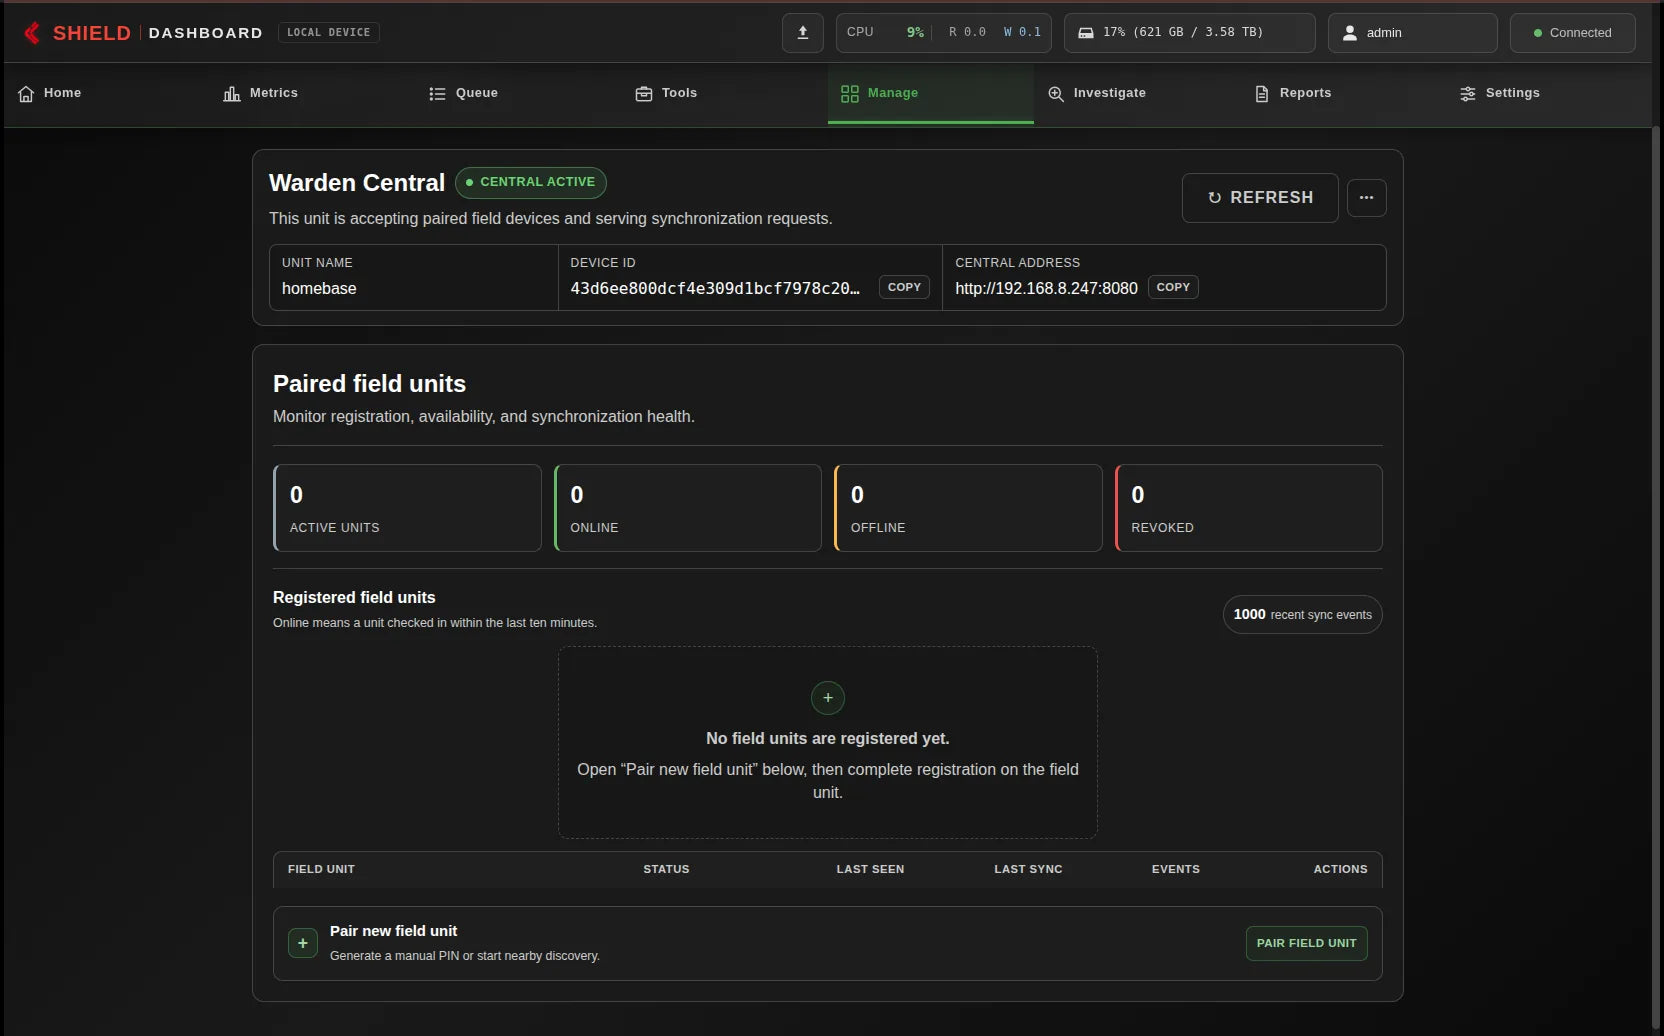Click the FIELD UNIT column header
Image resolution: width=1664 pixels, height=1036 pixels.
point(321,870)
